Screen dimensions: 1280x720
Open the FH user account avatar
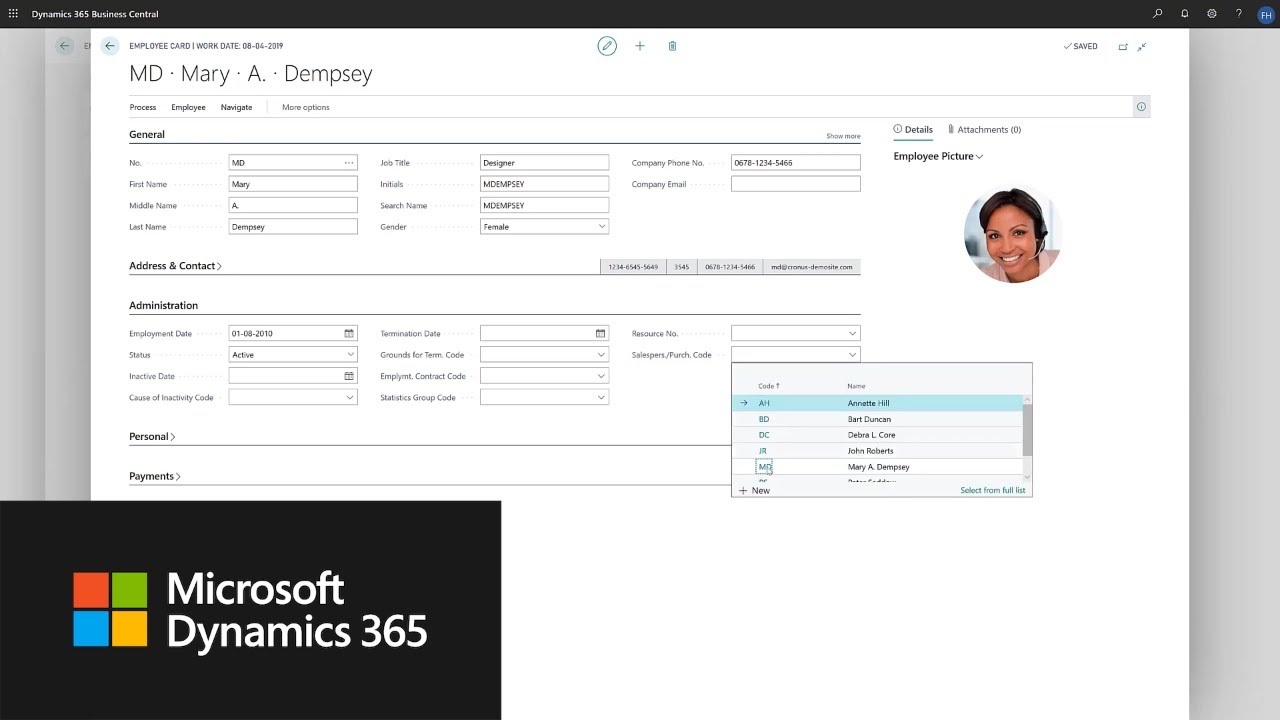click(1265, 14)
